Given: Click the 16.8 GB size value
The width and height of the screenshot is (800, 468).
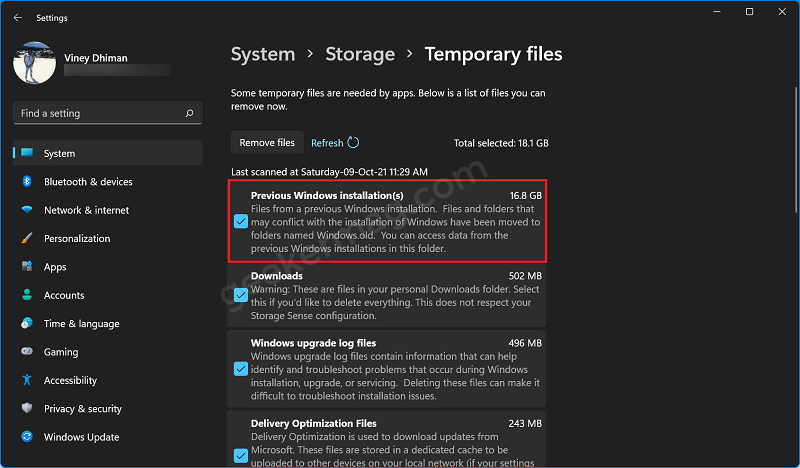Looking at the screenshot, I should pos(526,195).
